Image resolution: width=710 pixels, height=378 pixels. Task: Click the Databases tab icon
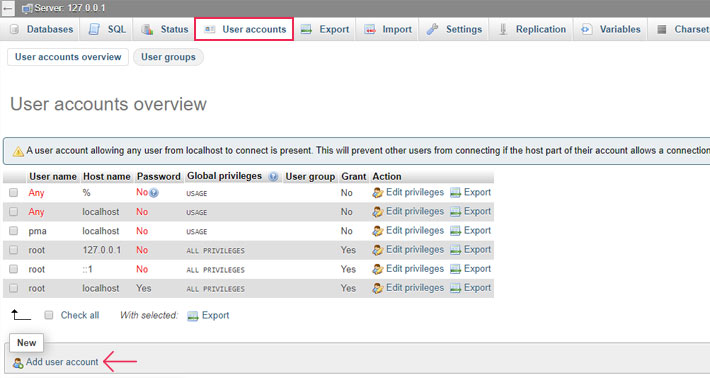pos(14,29)
